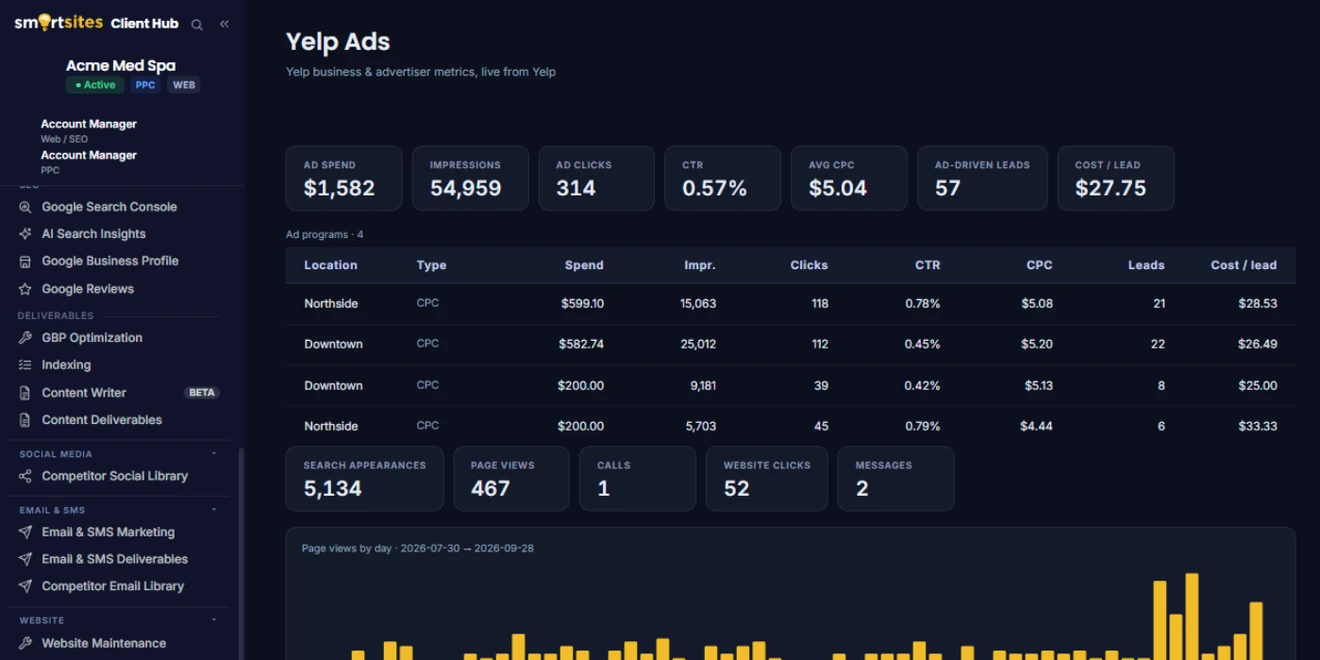The height and width of the screenshot is (660, 1320).
Task: Click the Website Clicks 52 card
Action: [x=767, y=479]
